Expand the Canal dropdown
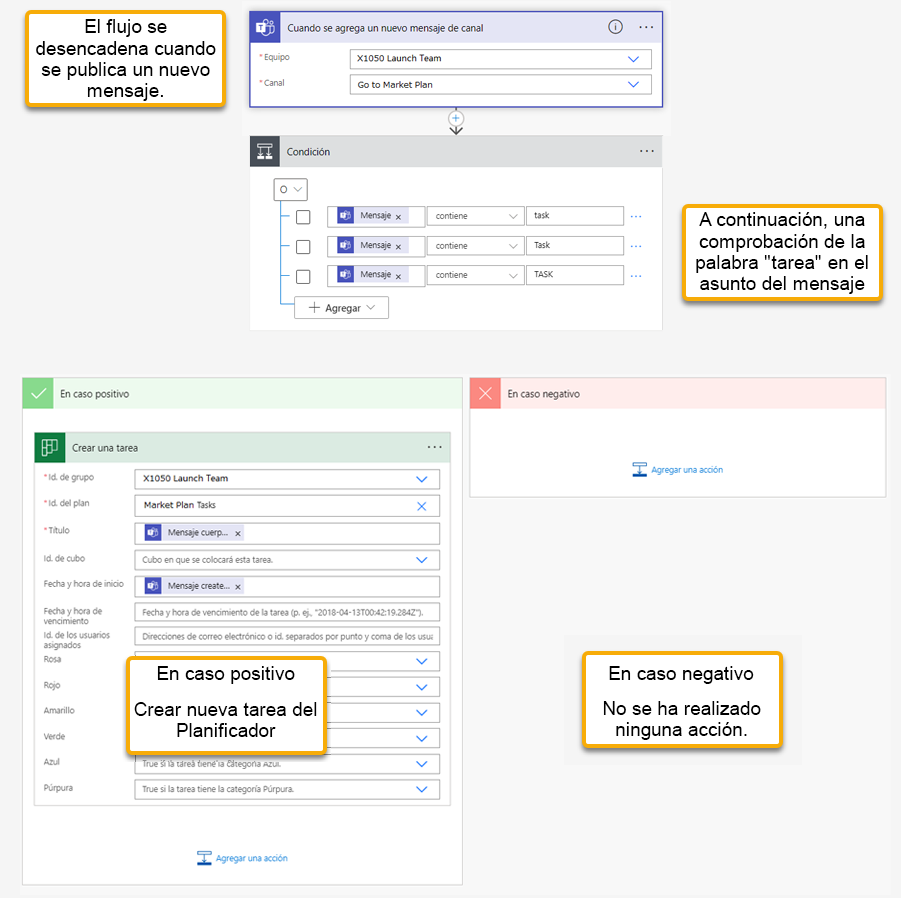Viewport: 901px width, 898px height. point(633,84)
